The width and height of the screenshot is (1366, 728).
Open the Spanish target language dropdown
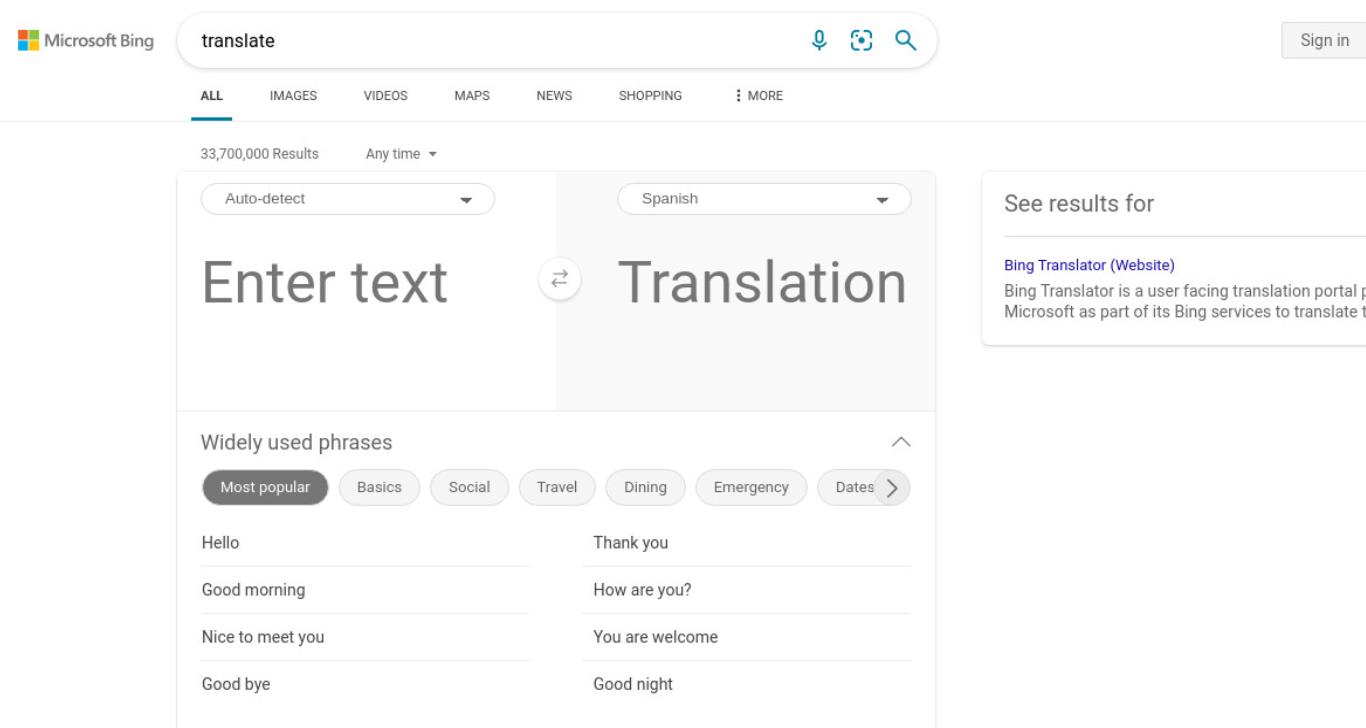click(764, 199)
